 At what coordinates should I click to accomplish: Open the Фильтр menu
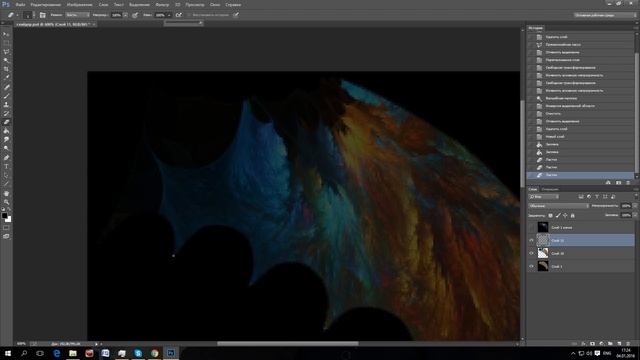(x=162, y=4)
